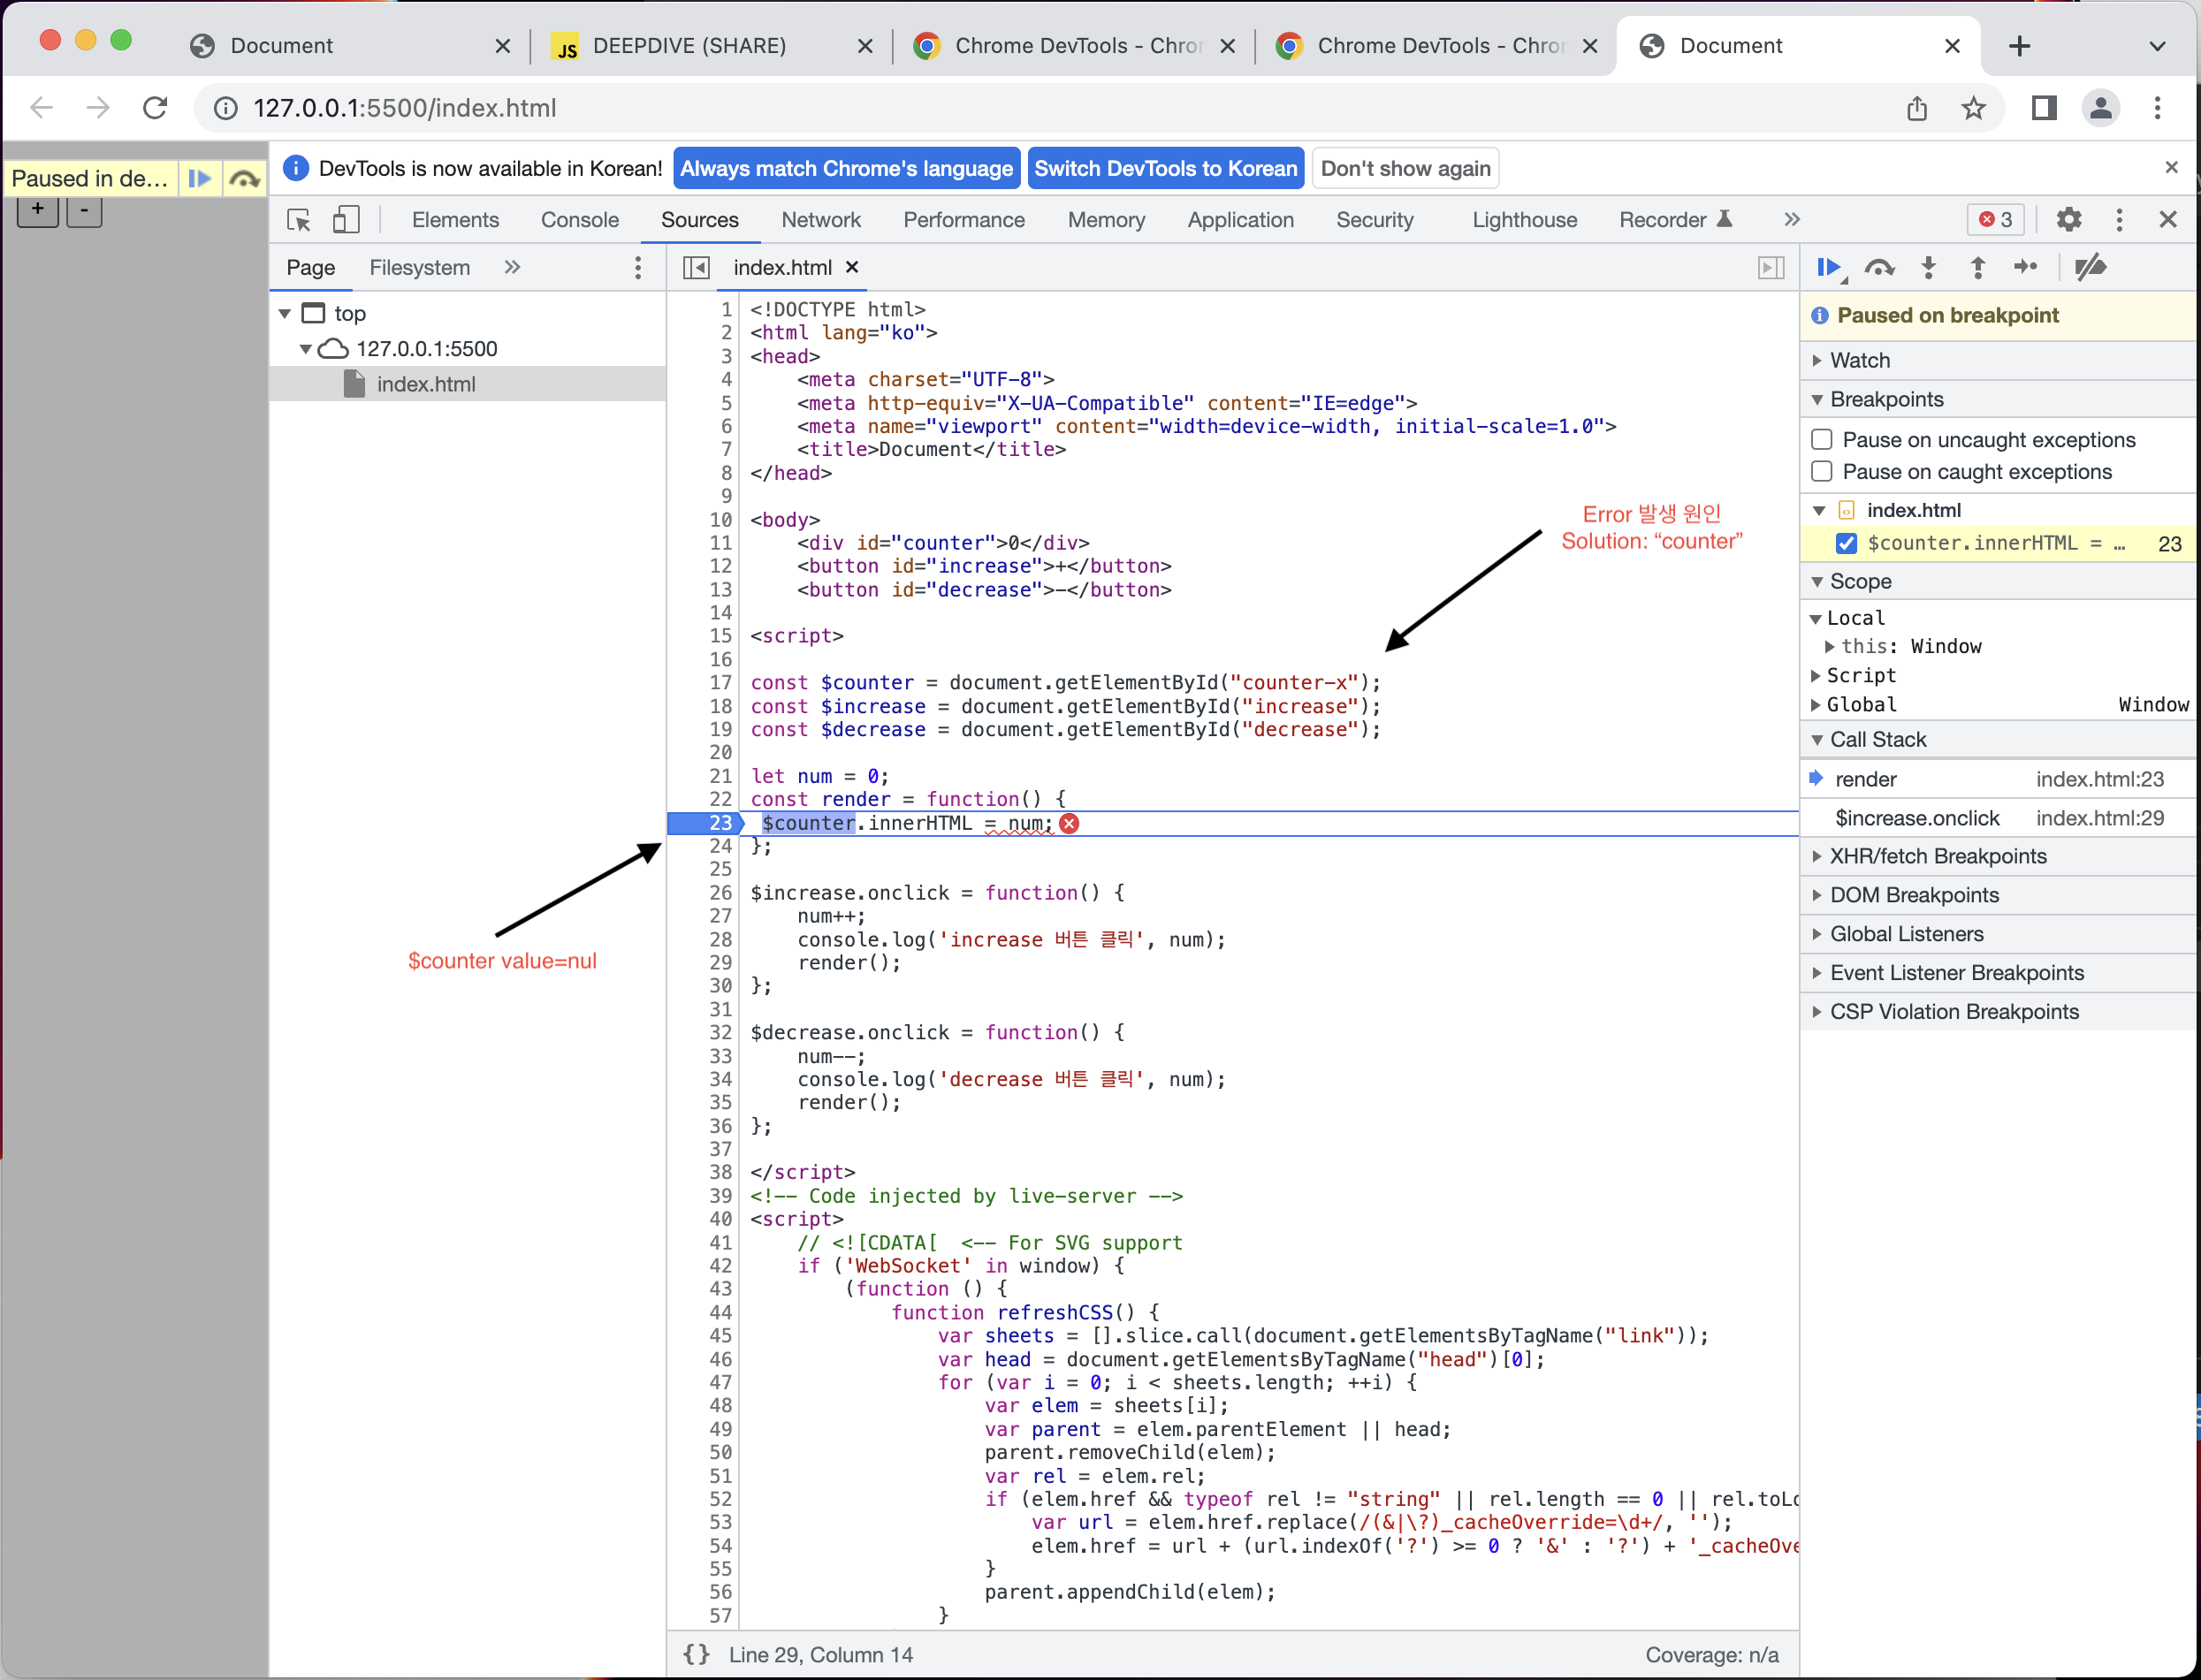The height and width of the screenshot is (1680, 2201).
Task: Click the Step out of function icon
Action: (x=1977, y=267)
